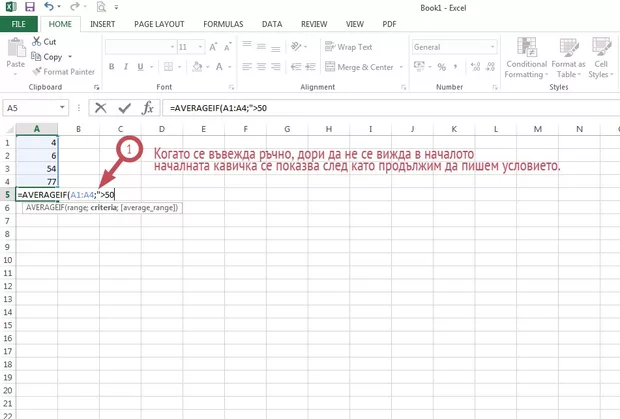Click Format Painter
This screenshot has height=419, width=620.
coord(64,72)
